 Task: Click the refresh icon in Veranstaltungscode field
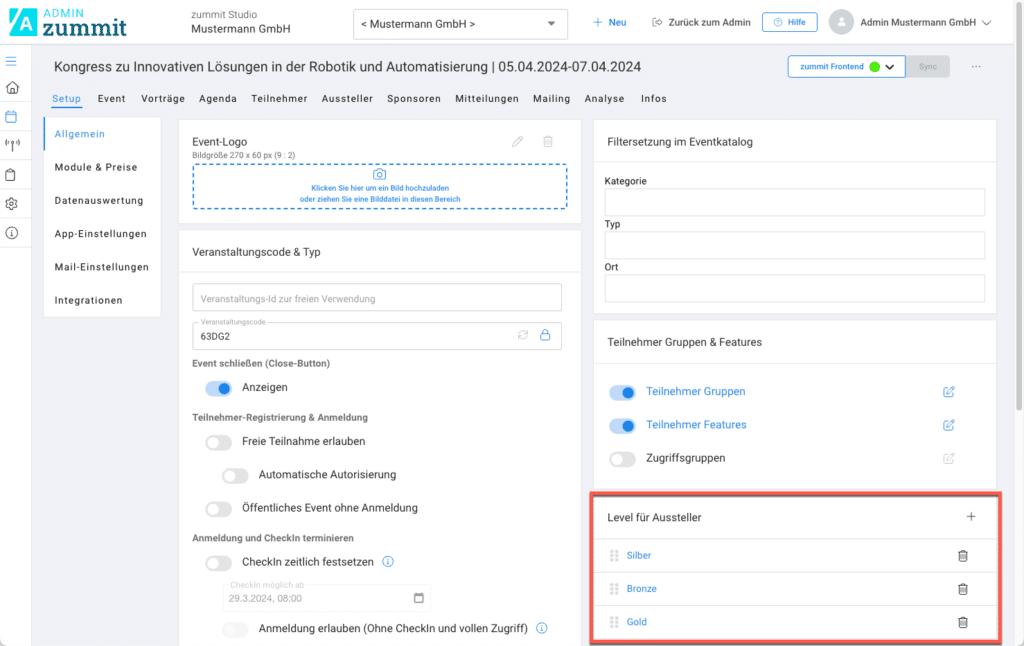(x=523, y=335)
